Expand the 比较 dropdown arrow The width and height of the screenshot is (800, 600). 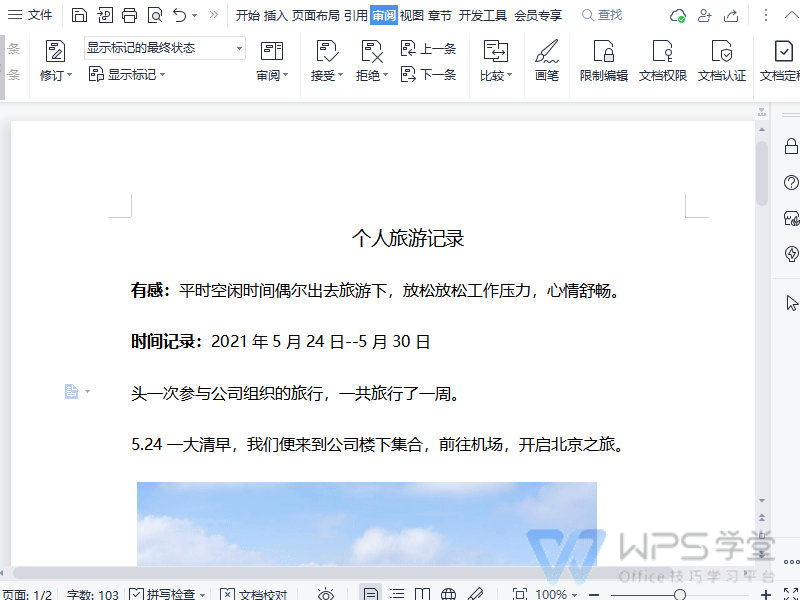[509, 75]
